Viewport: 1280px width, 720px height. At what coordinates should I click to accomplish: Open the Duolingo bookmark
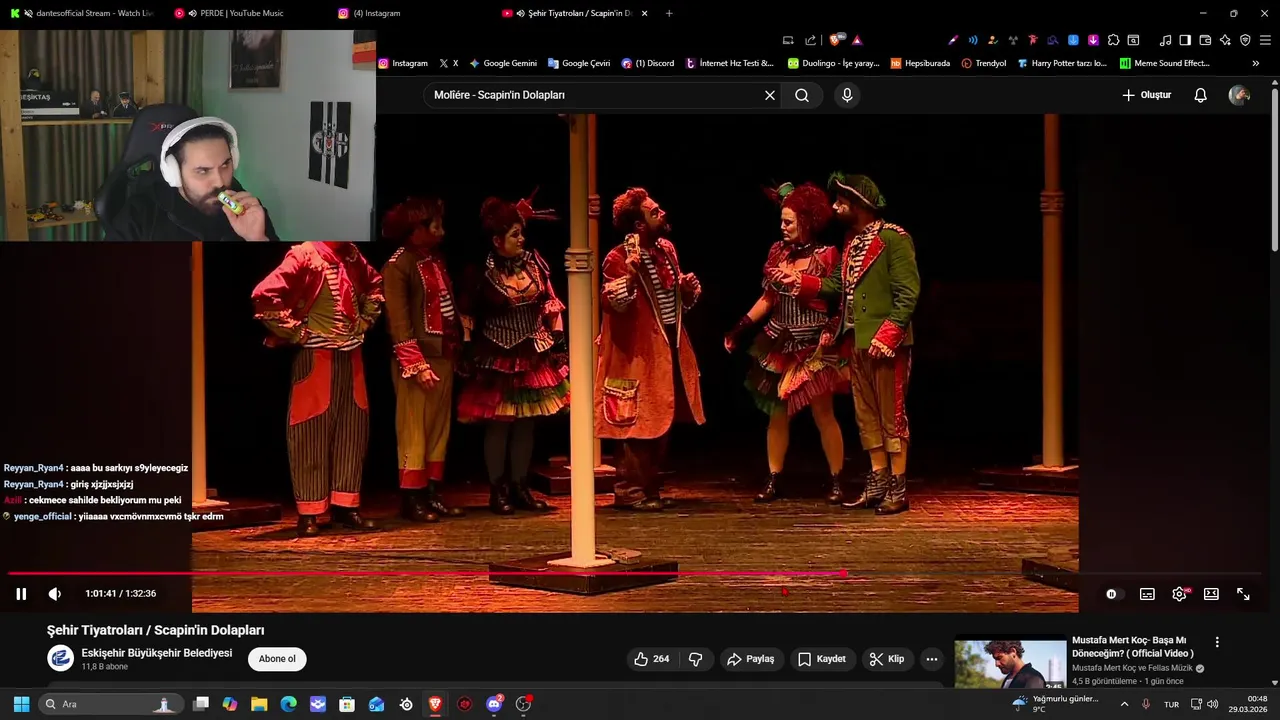pyautogui.click(x=833, y=63)
